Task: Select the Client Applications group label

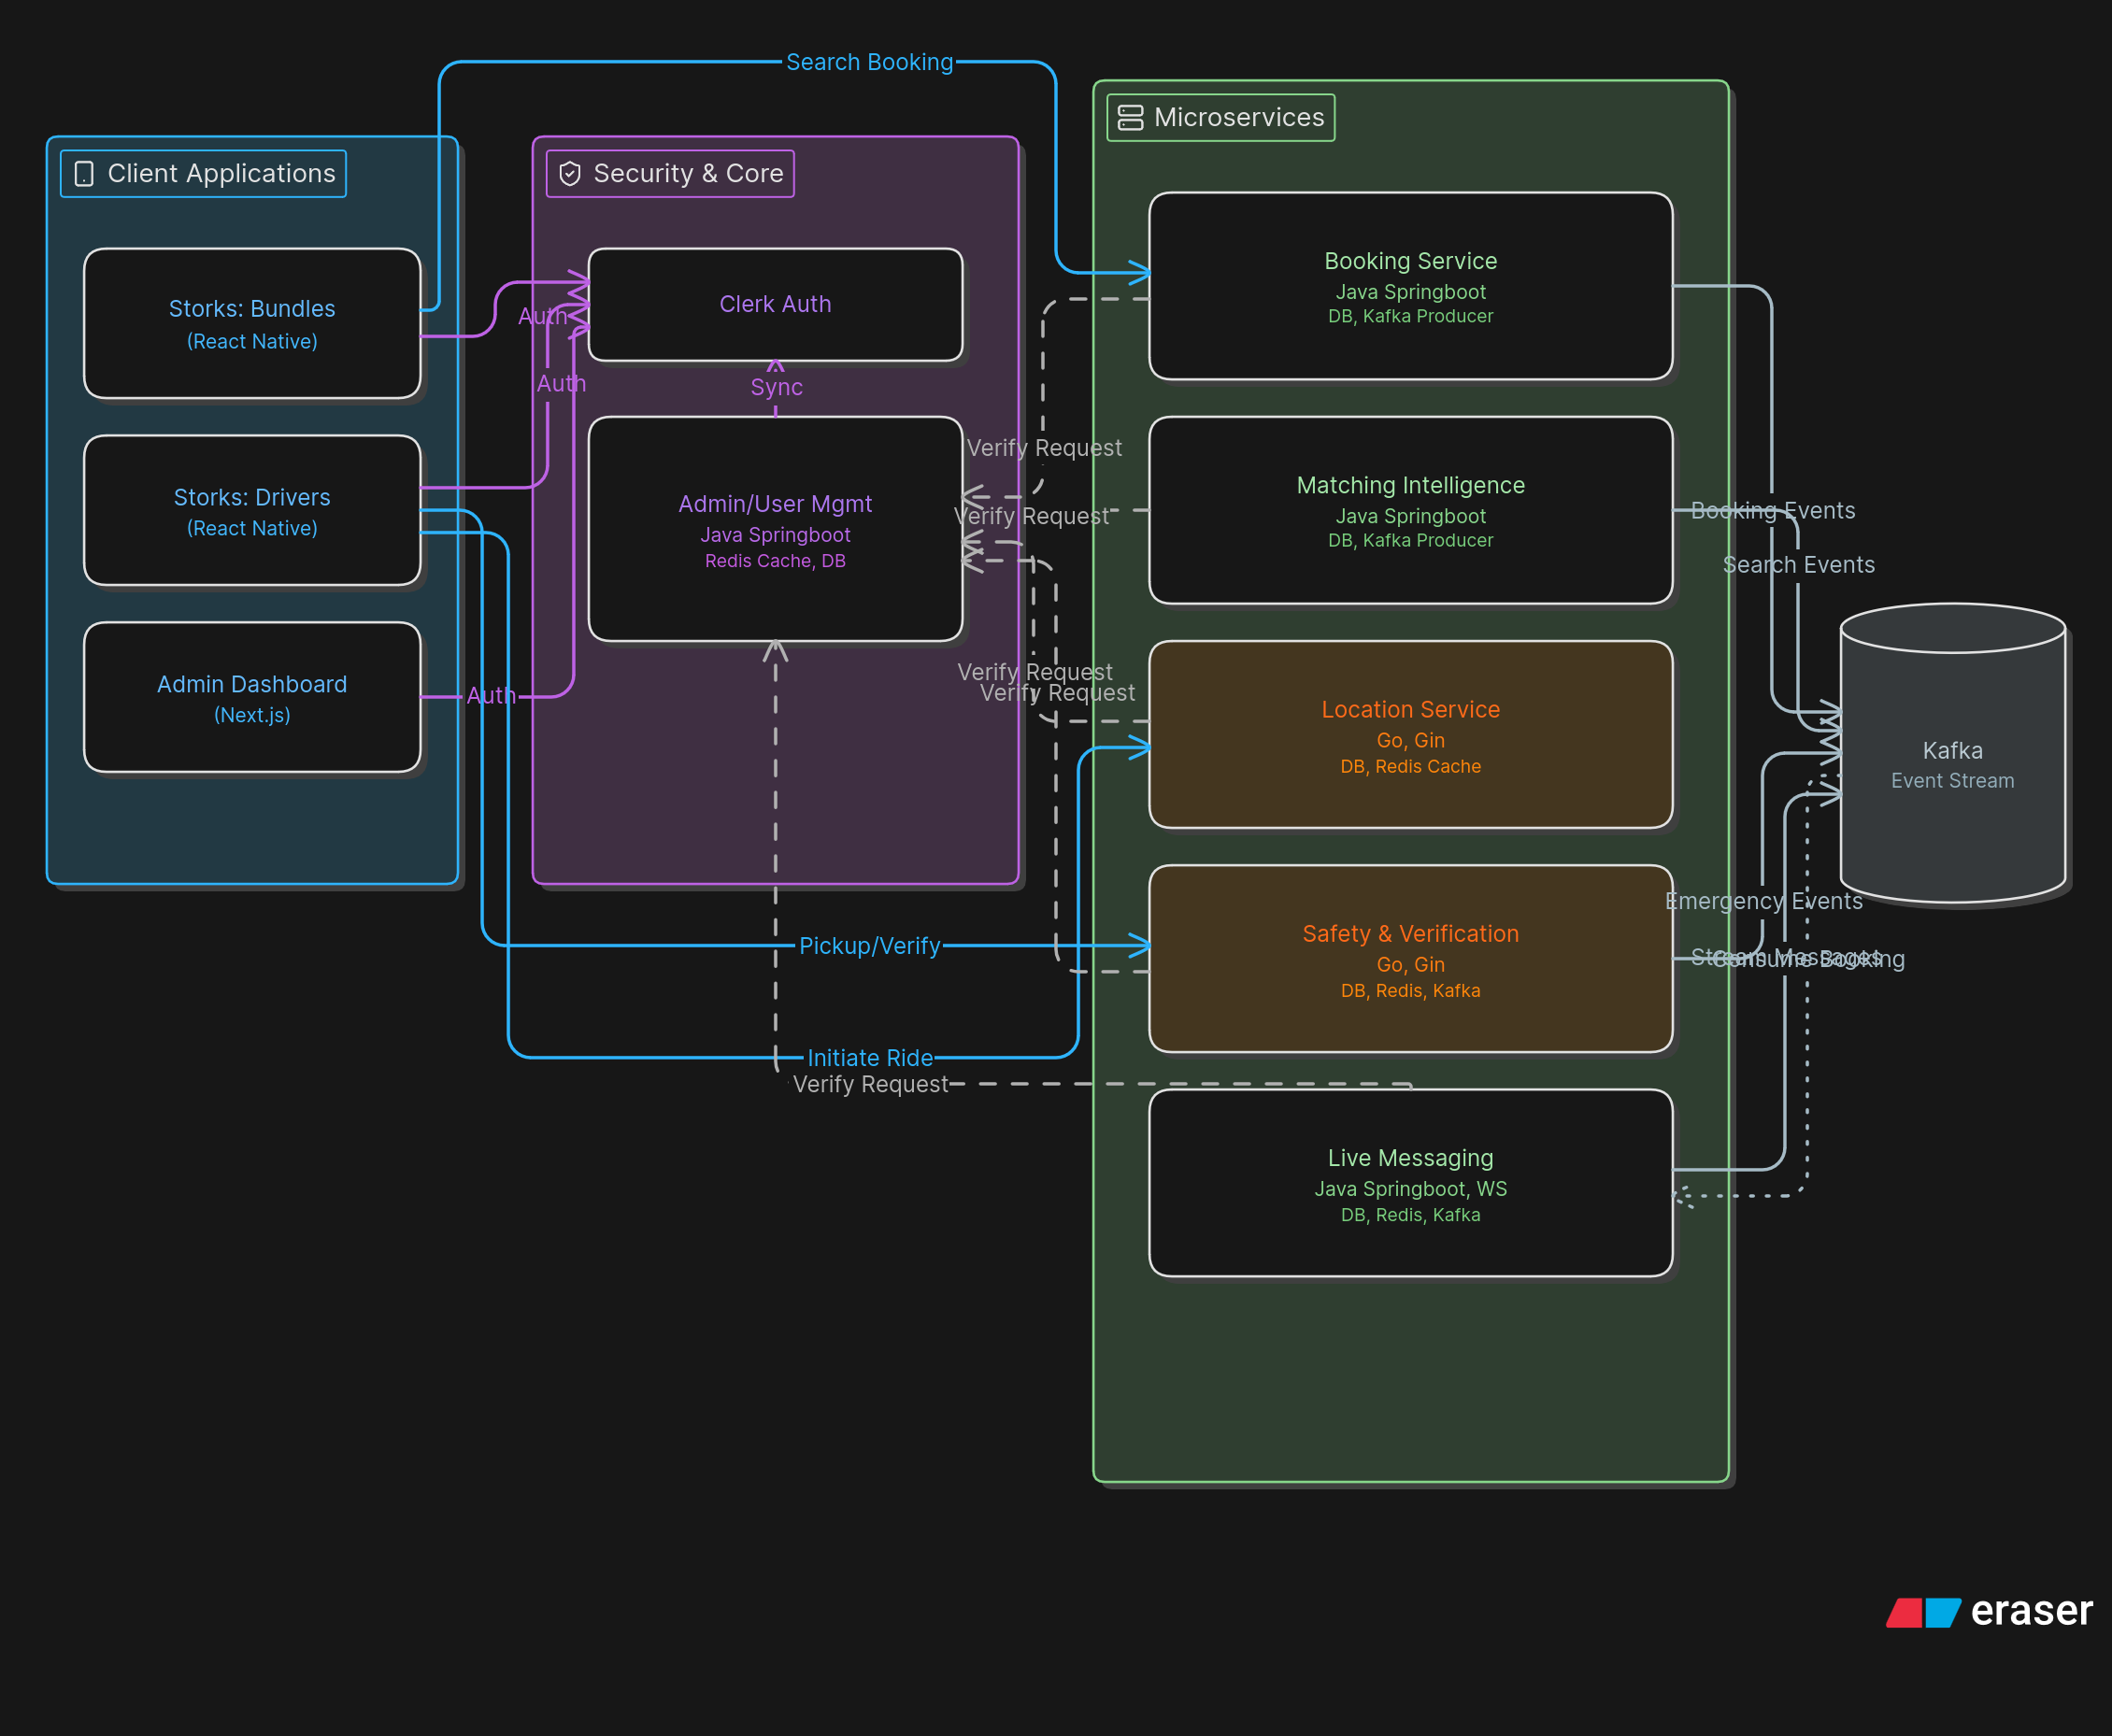Action: [204, 174]
